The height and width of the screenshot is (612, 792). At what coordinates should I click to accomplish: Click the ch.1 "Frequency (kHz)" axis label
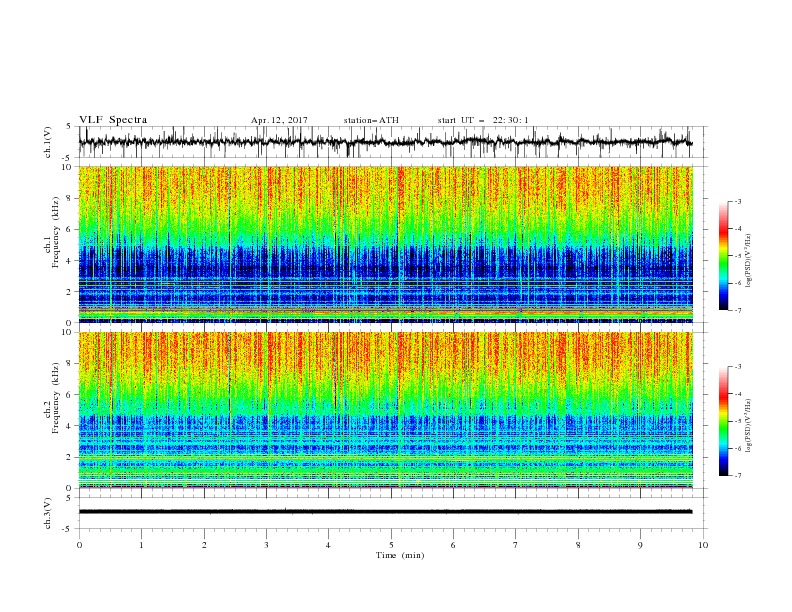[x=56, y=232]
